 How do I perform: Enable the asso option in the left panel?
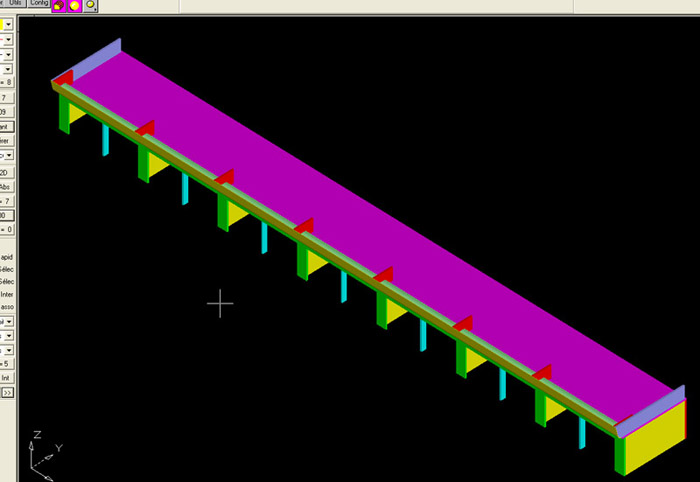(x=6, y=307)
